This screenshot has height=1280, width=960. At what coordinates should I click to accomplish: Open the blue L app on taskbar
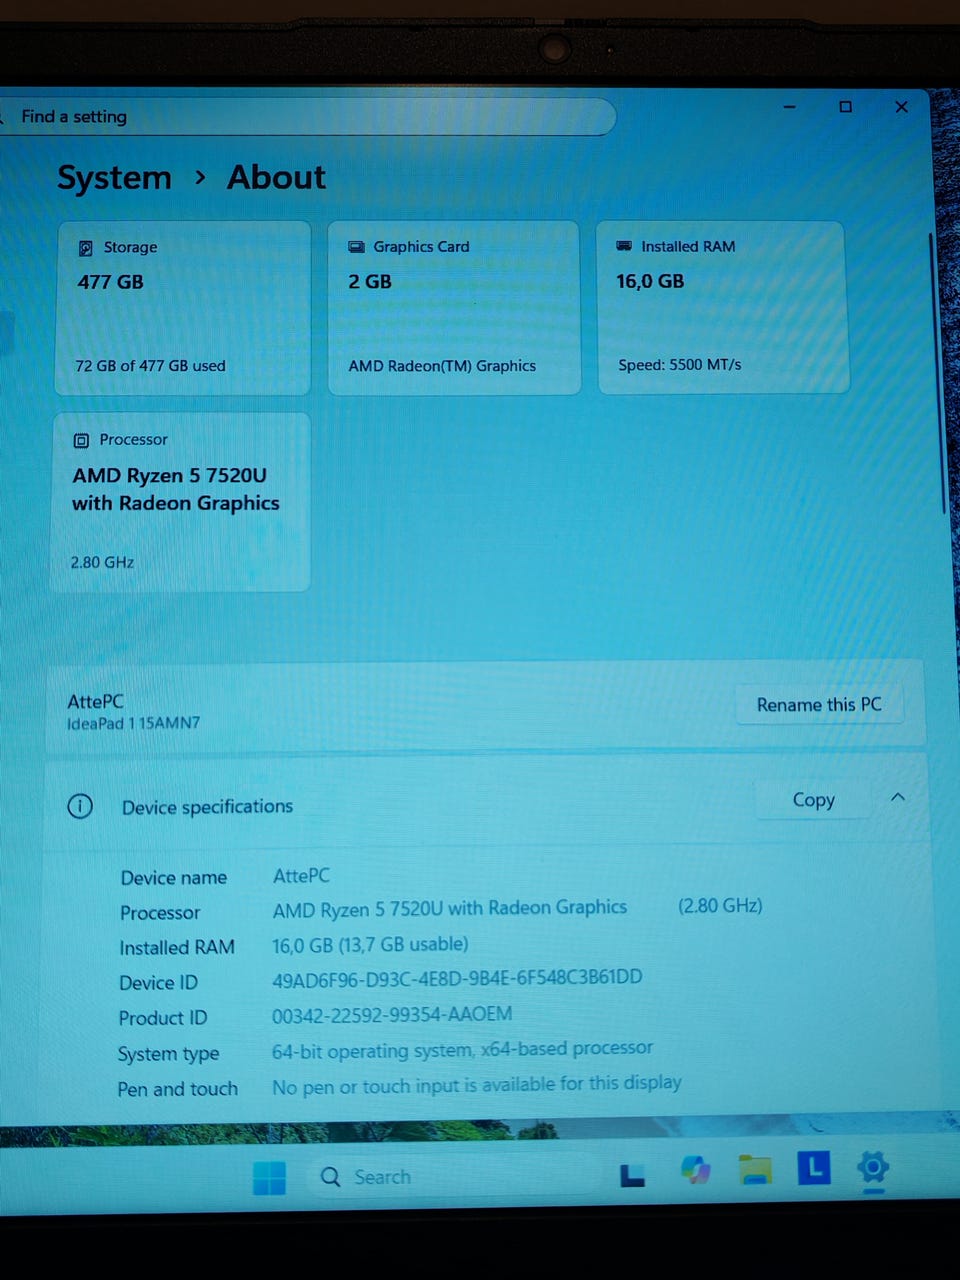(814, 1167)
